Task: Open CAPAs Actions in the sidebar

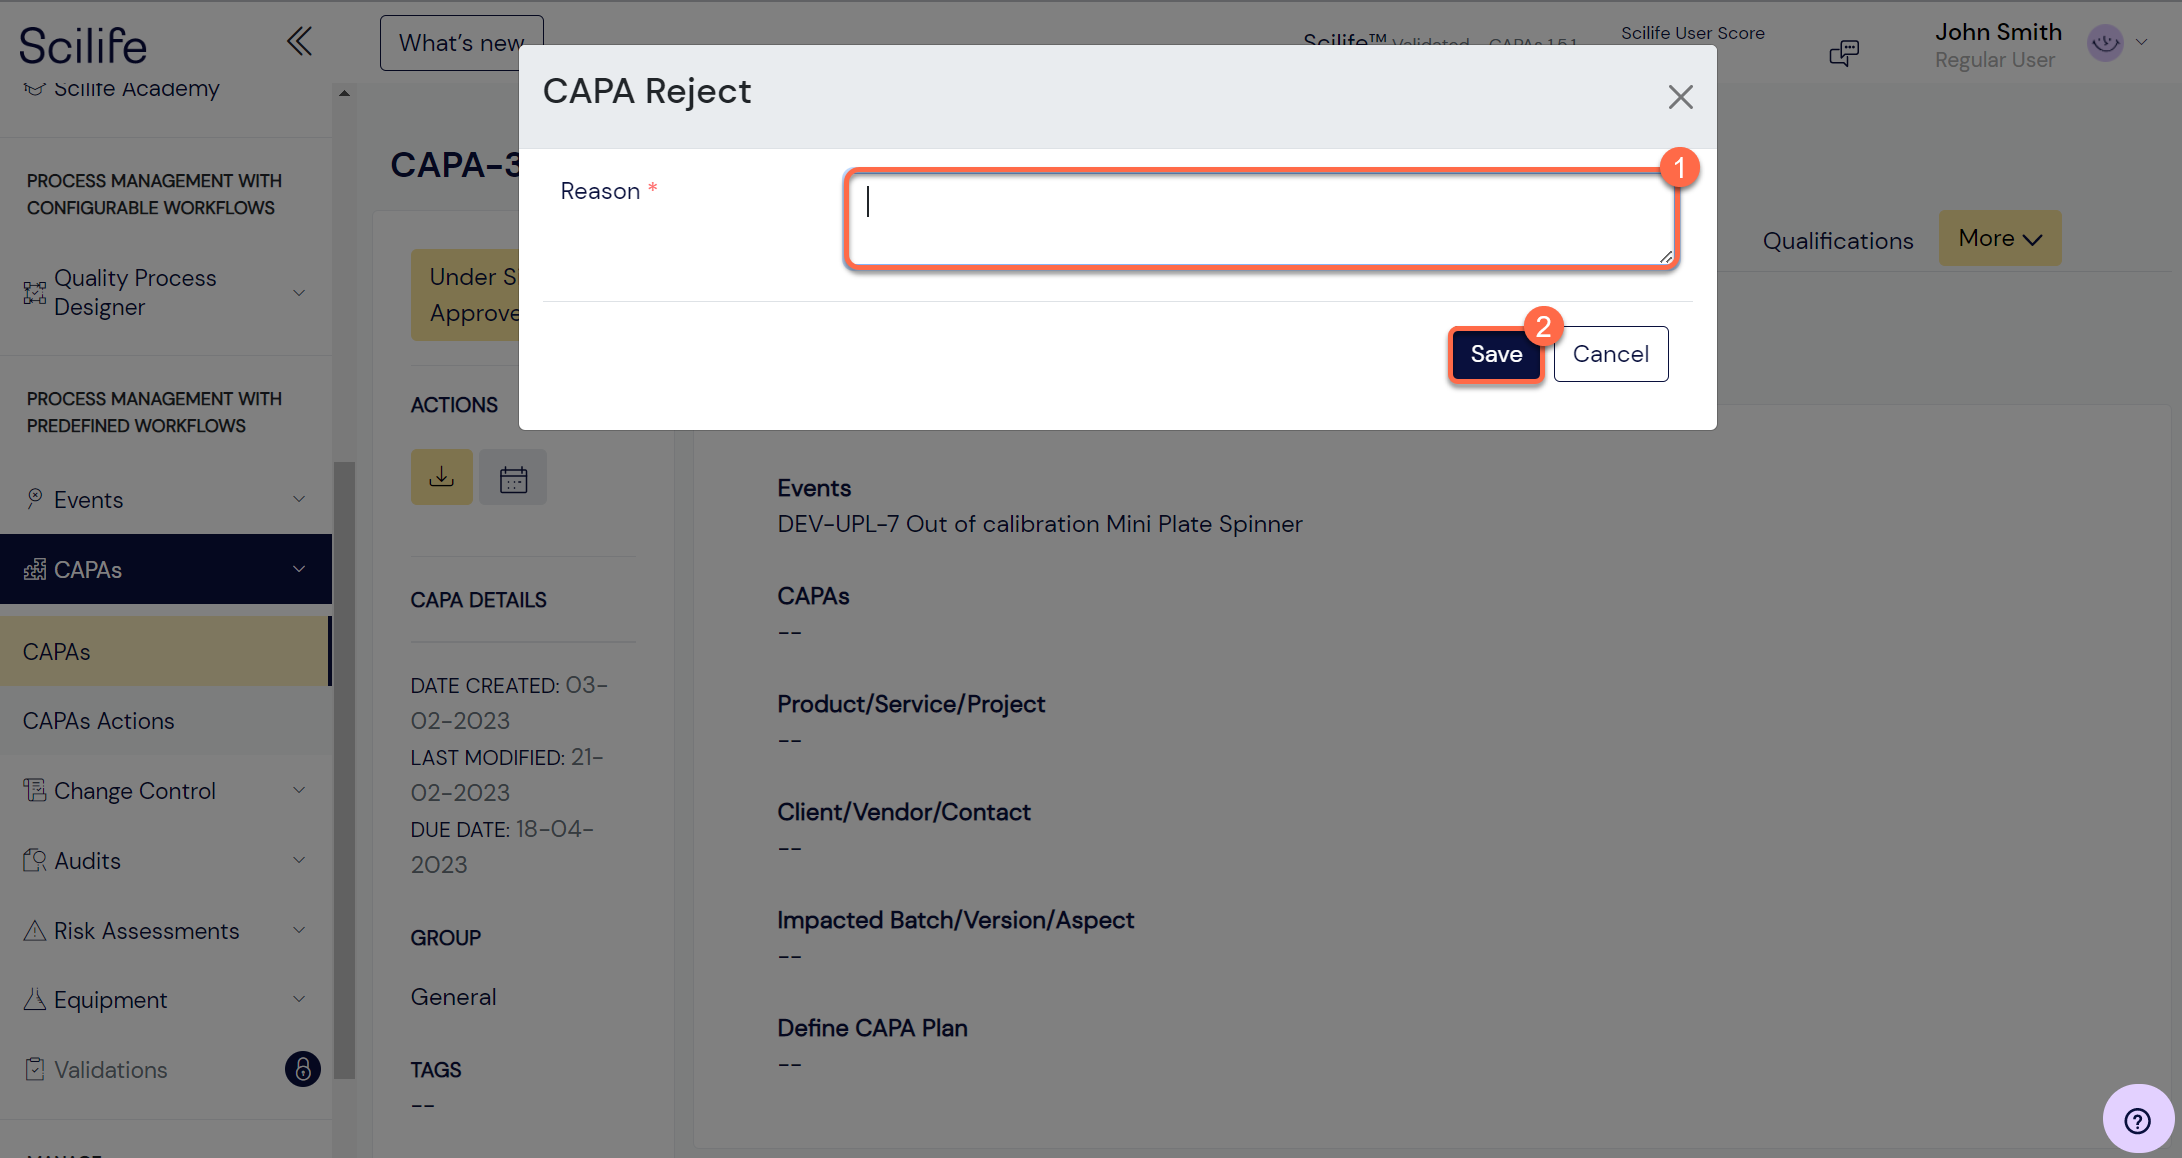Action: point(165,720)
